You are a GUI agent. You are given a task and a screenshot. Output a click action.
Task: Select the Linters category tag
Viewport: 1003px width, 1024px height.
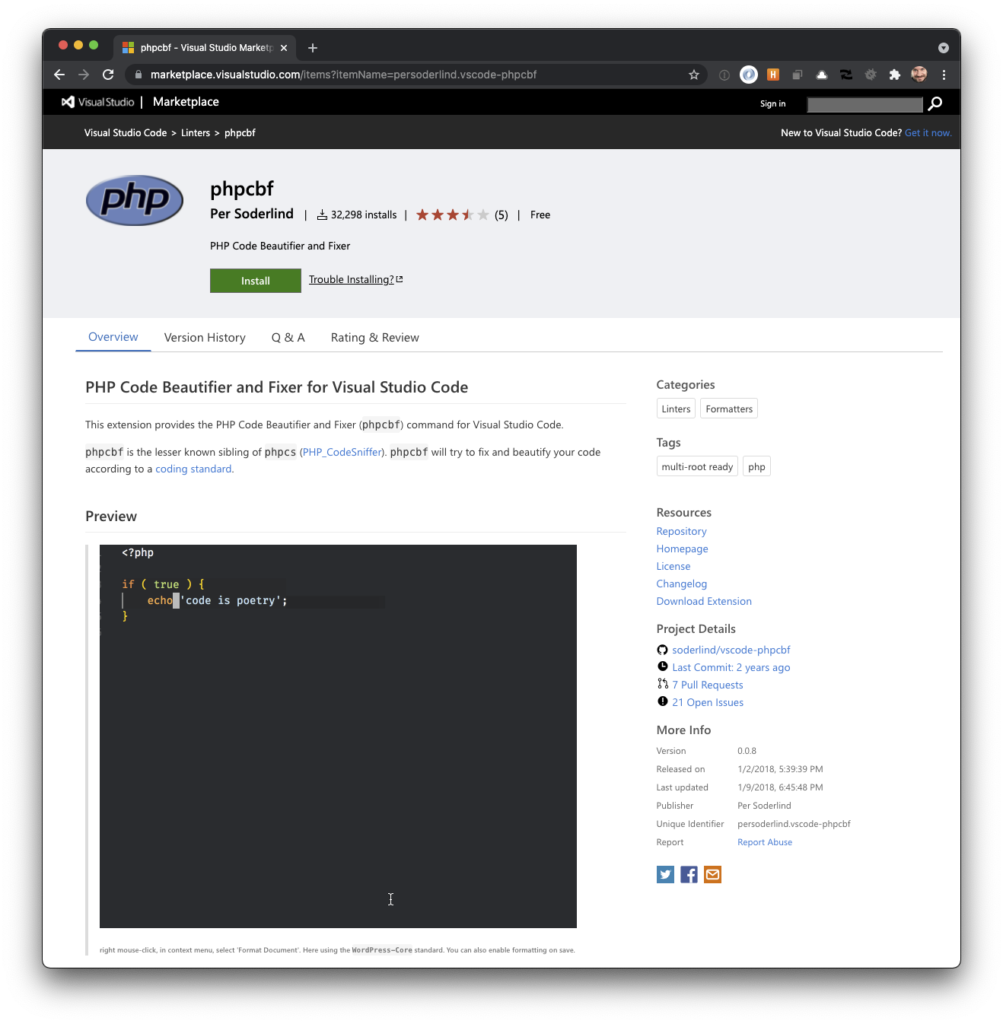click(x=676, y=409)
